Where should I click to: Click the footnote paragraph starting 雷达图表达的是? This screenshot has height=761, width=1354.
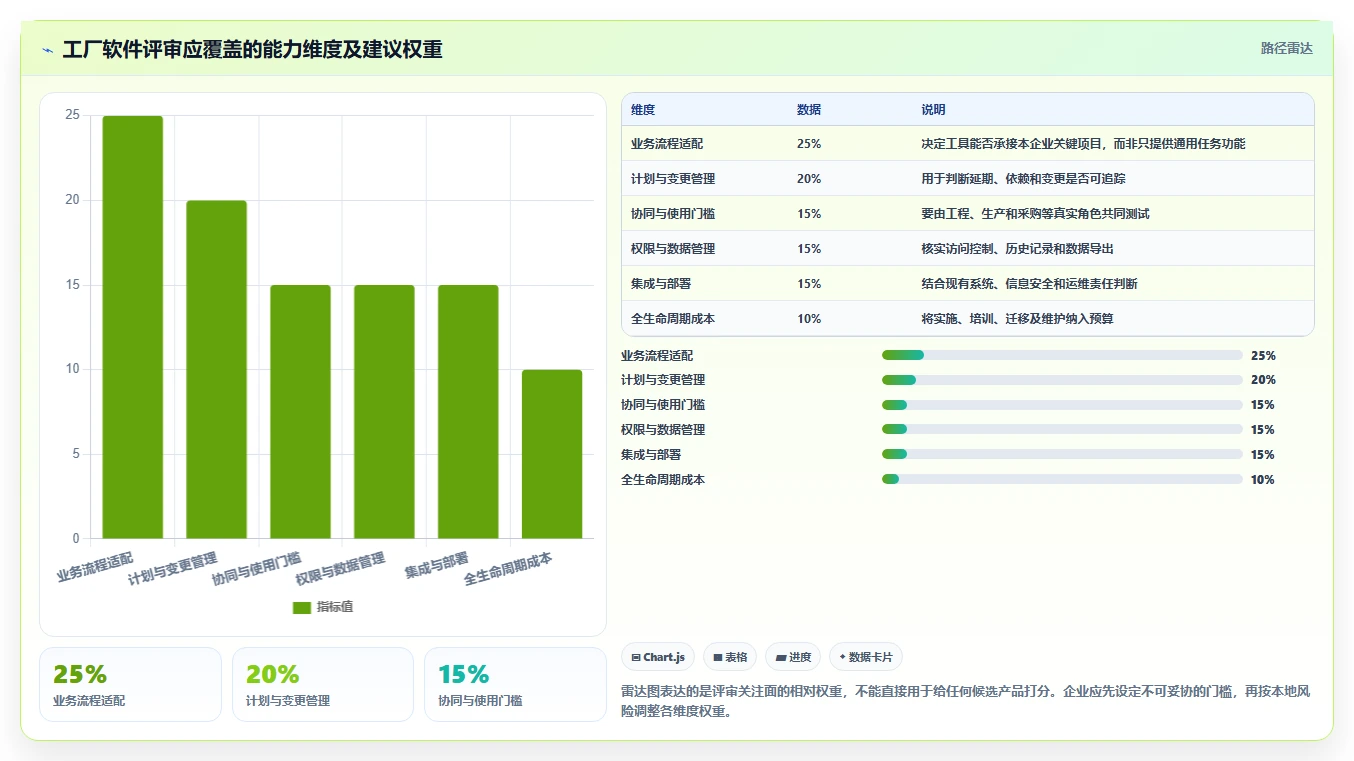[964, 702]
